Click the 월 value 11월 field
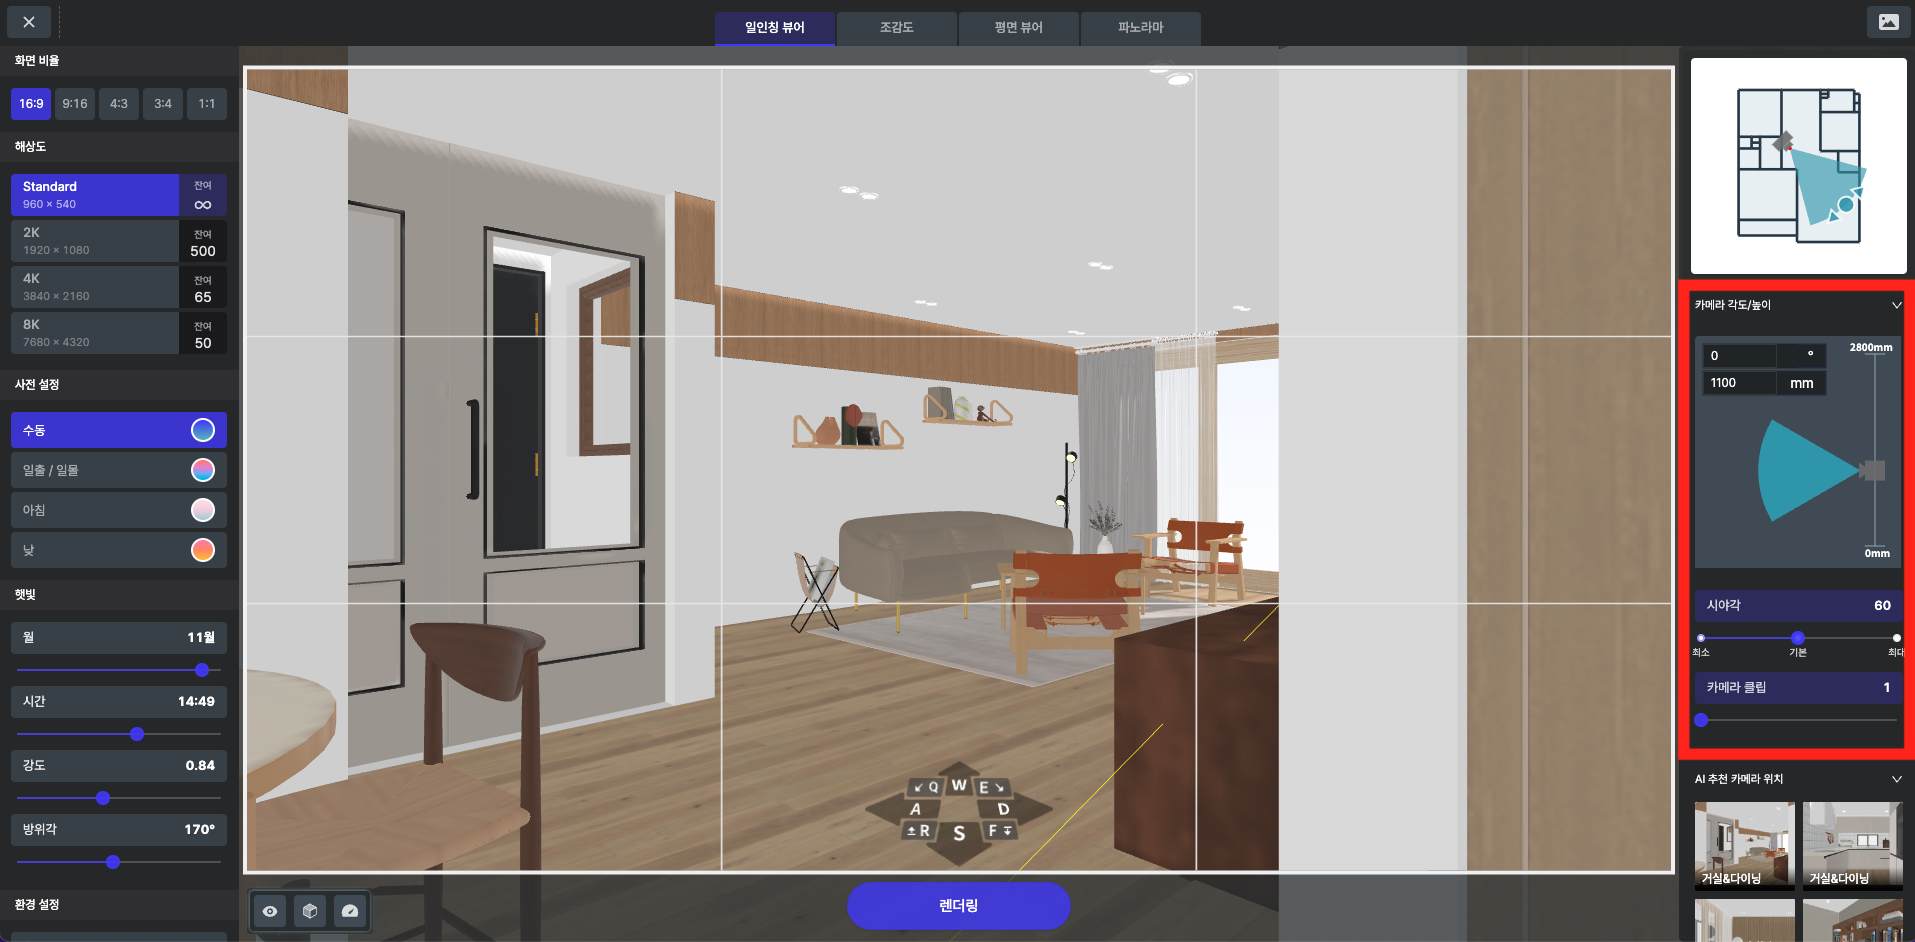Viewport: 1915px width, 942px height. [119, 638]
